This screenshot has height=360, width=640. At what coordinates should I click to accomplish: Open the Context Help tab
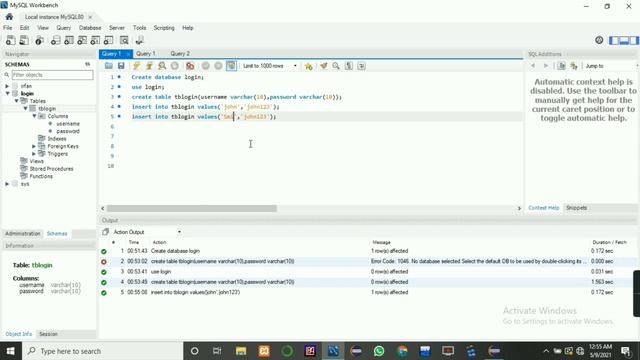pyautogui.click(x=543, y=208)
